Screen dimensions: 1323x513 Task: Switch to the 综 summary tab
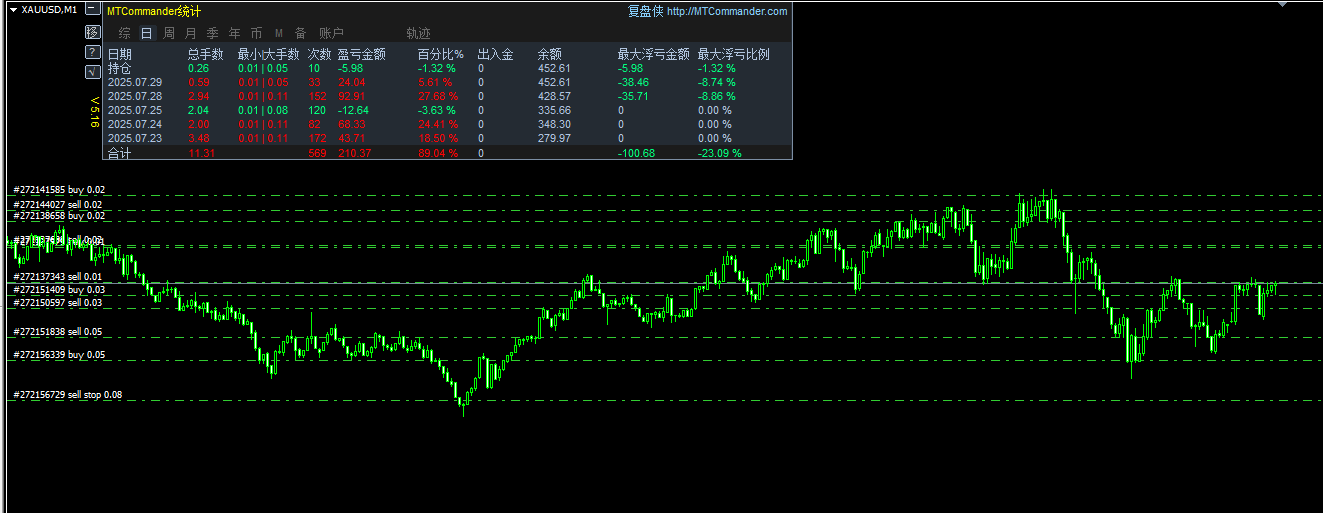[x=124, y=33]
